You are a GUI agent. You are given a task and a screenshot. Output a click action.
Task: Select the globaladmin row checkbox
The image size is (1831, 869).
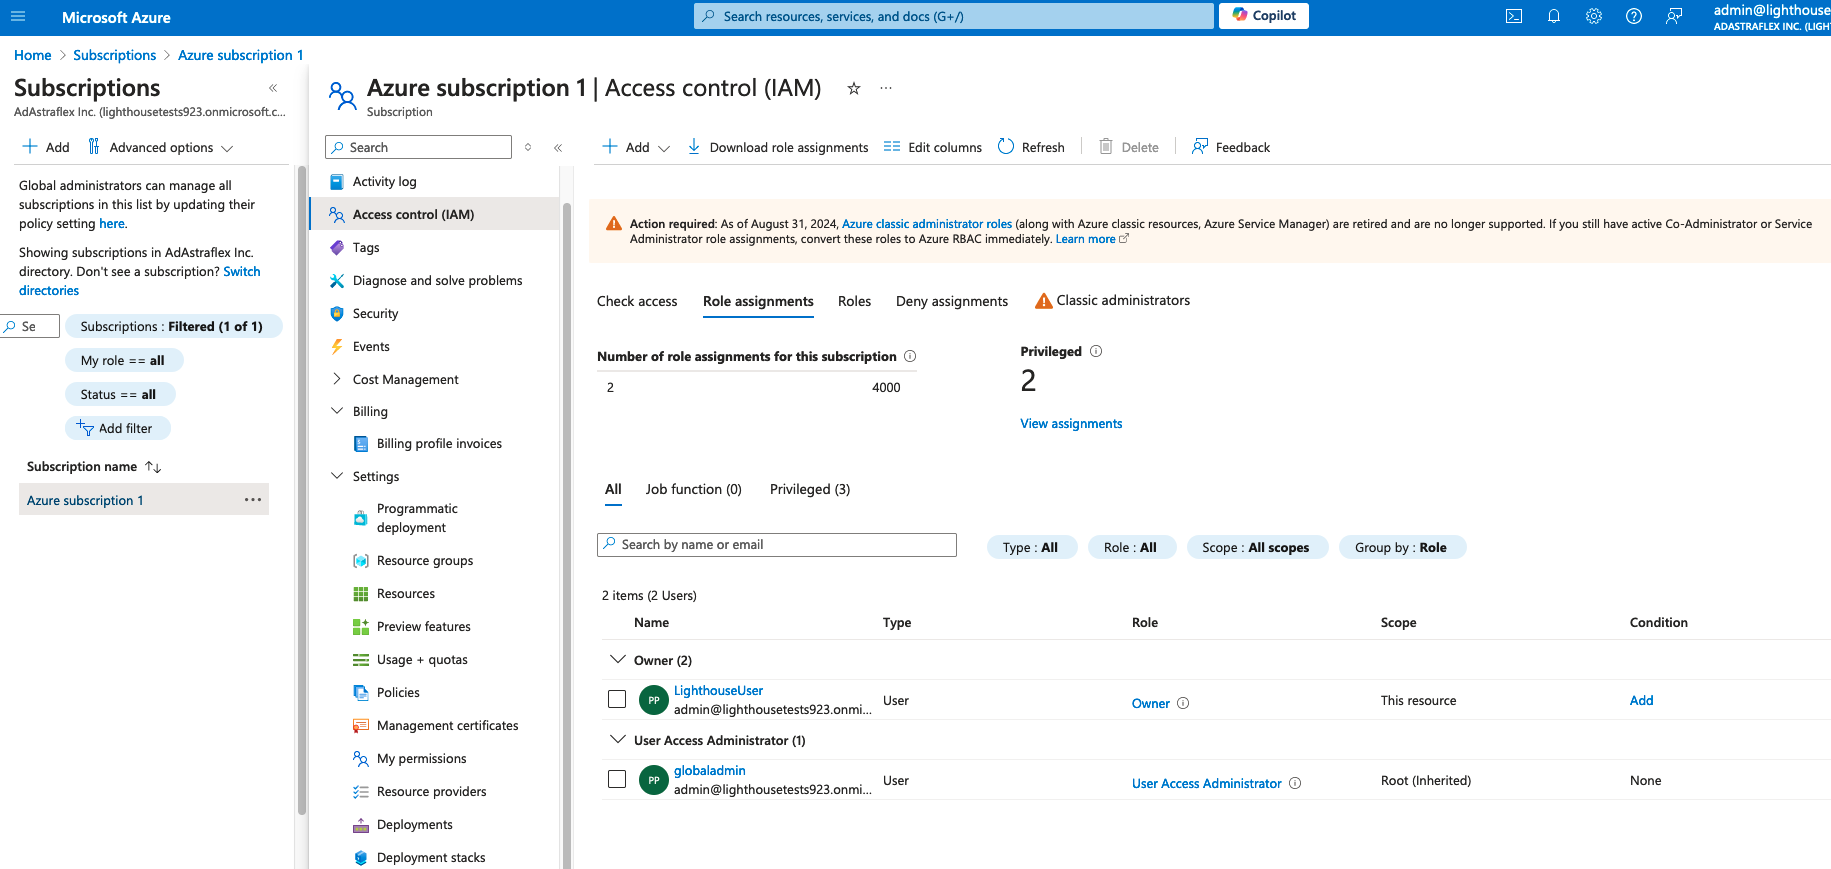tap(617, 779)
